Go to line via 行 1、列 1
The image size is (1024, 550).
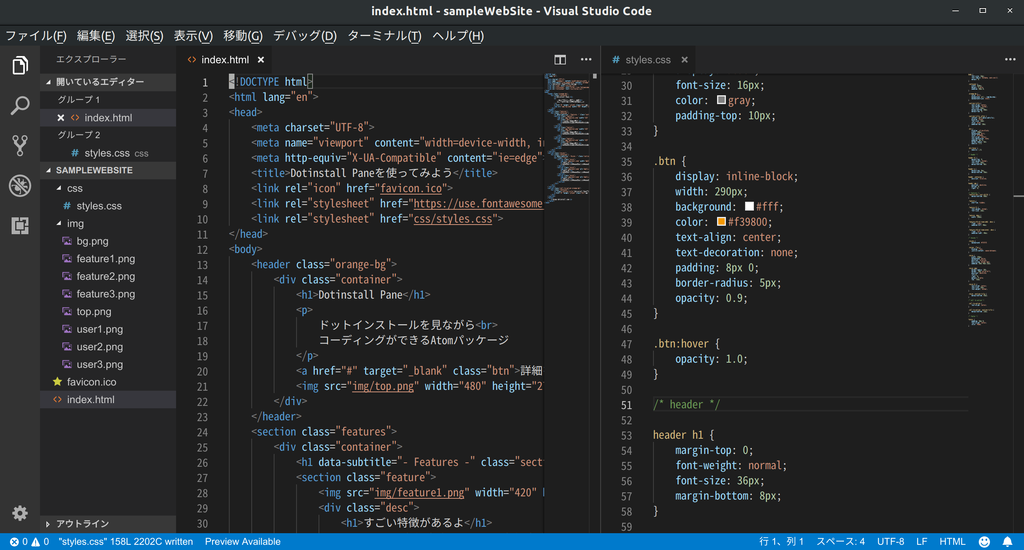click(781, 542)
